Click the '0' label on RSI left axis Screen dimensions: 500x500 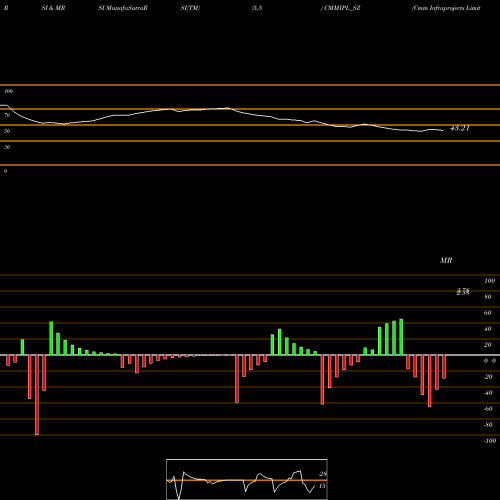click(5, 171)
